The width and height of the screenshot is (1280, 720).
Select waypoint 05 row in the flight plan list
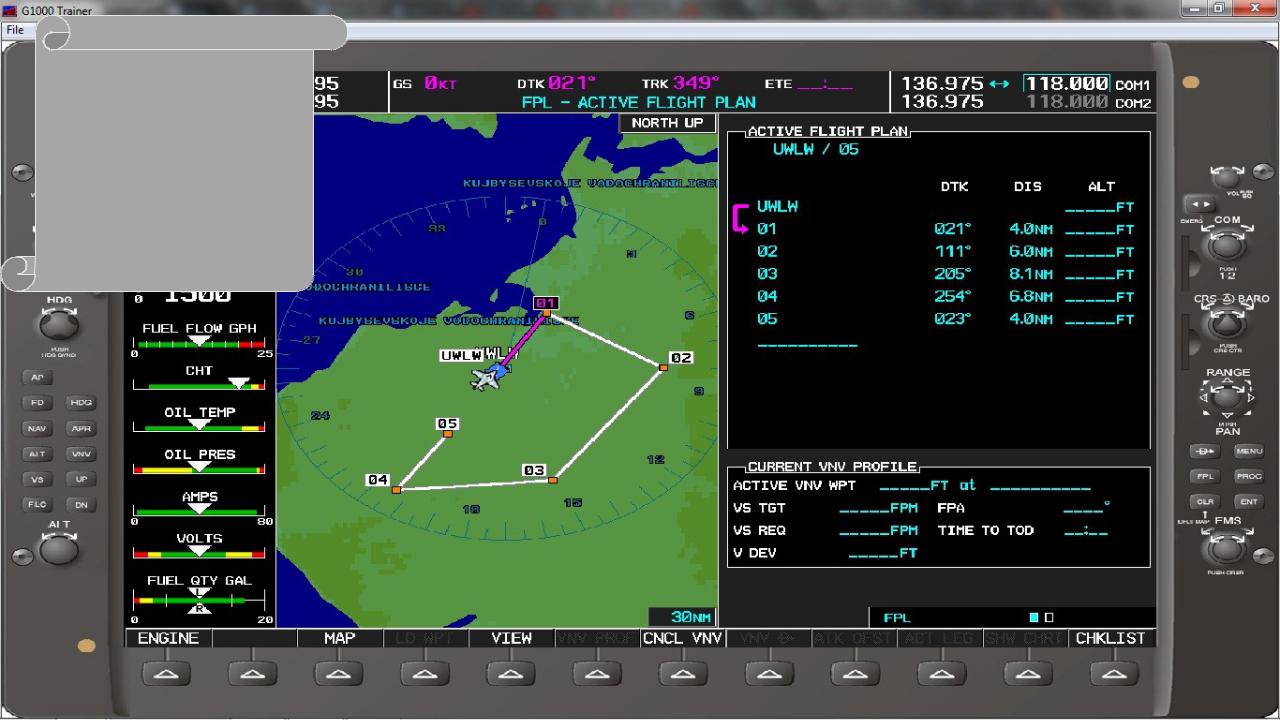(945, 319)
